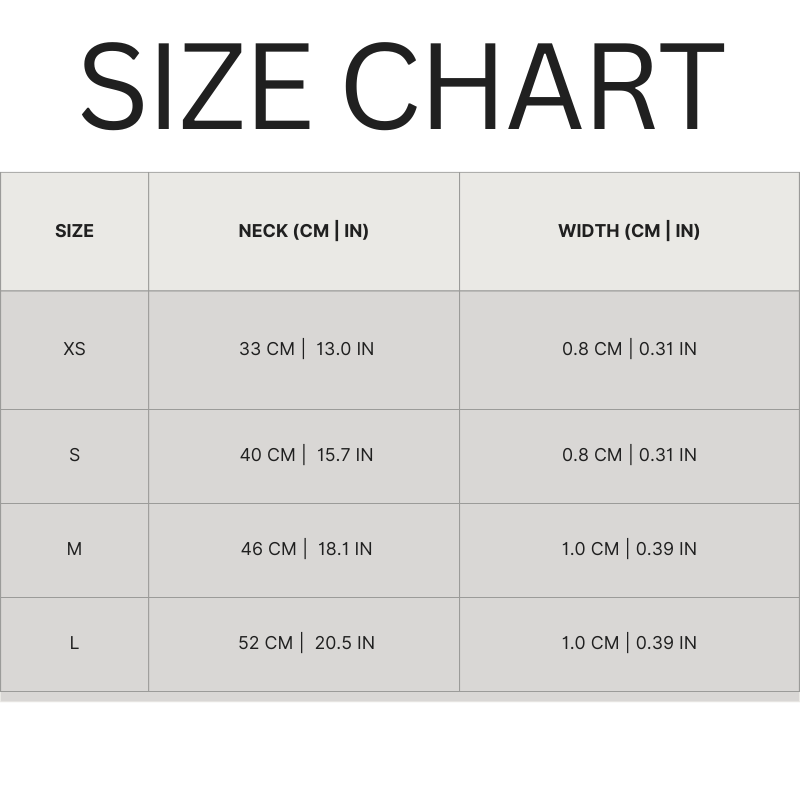800x800 pixels.
Task: Select the width cell in the L row
Action: point(629,643)
